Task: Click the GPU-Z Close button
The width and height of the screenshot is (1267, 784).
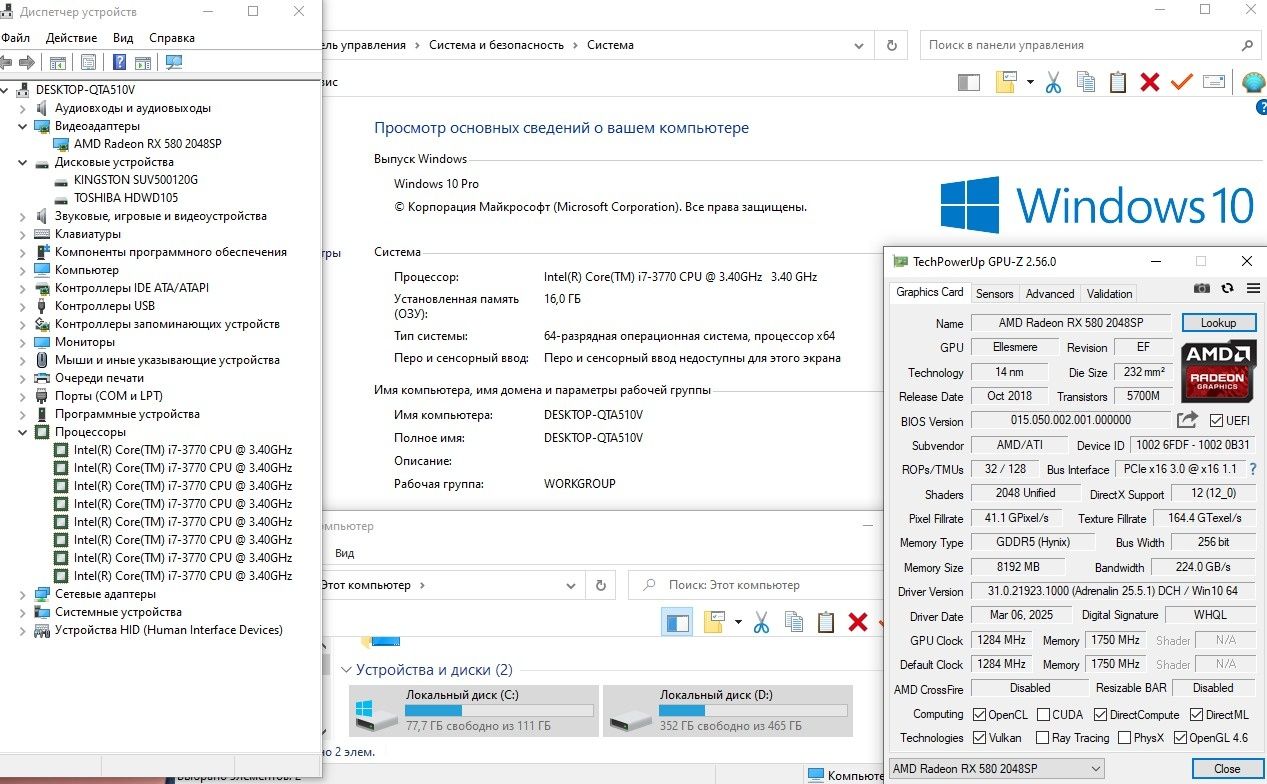Action: 1227,768
